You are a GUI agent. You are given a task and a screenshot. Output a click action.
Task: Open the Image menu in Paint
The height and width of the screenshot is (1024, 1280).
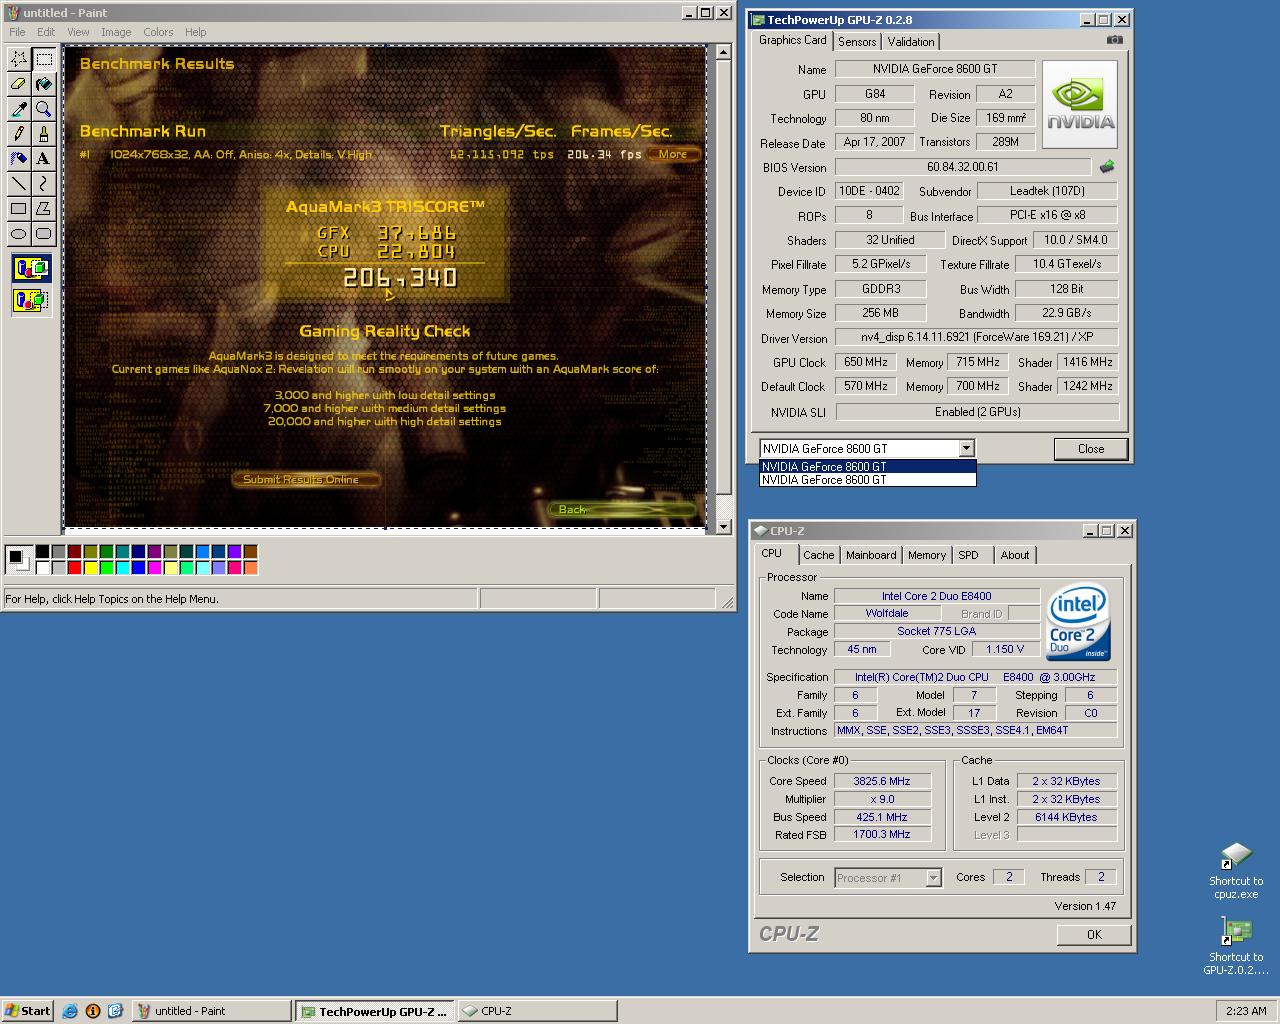pyautogui.click(x=116, y=32)
